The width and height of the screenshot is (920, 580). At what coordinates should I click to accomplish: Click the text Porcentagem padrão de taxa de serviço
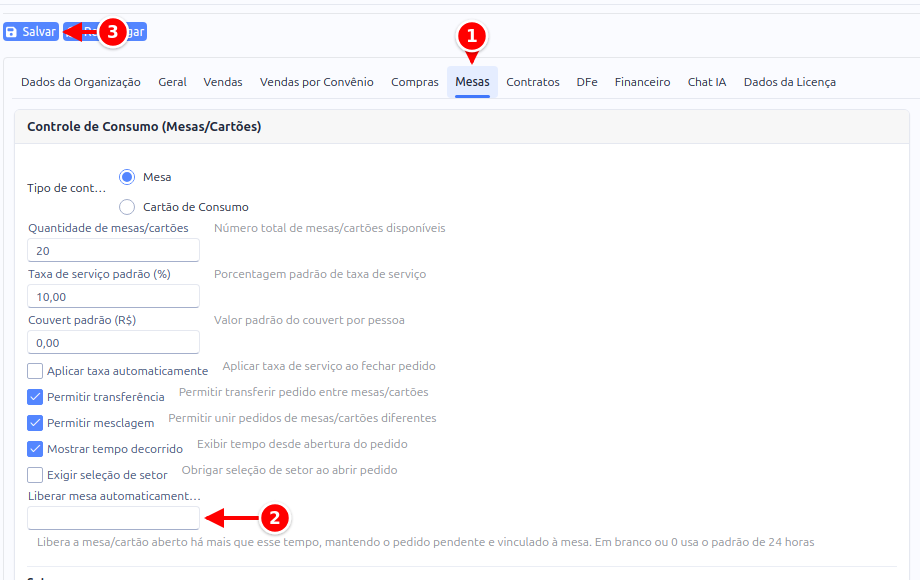click(x=320, y=274)
